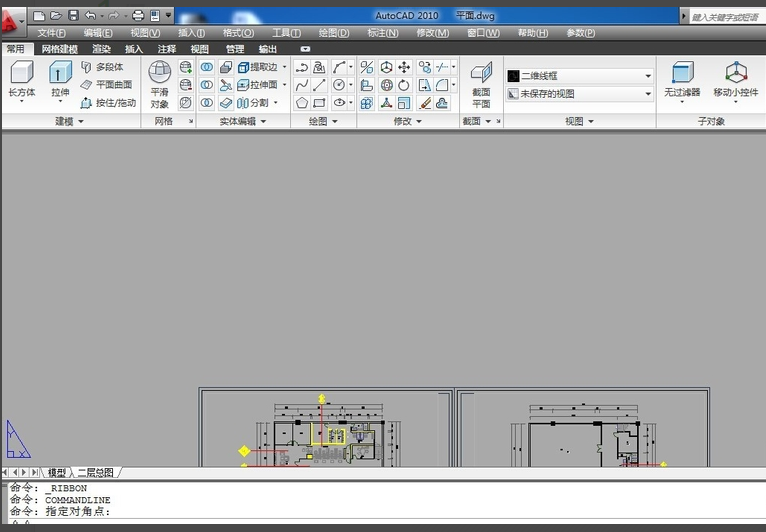Click the polygon draw tool icon
This screenshot has width=766, height=532.
pos(302,103)
